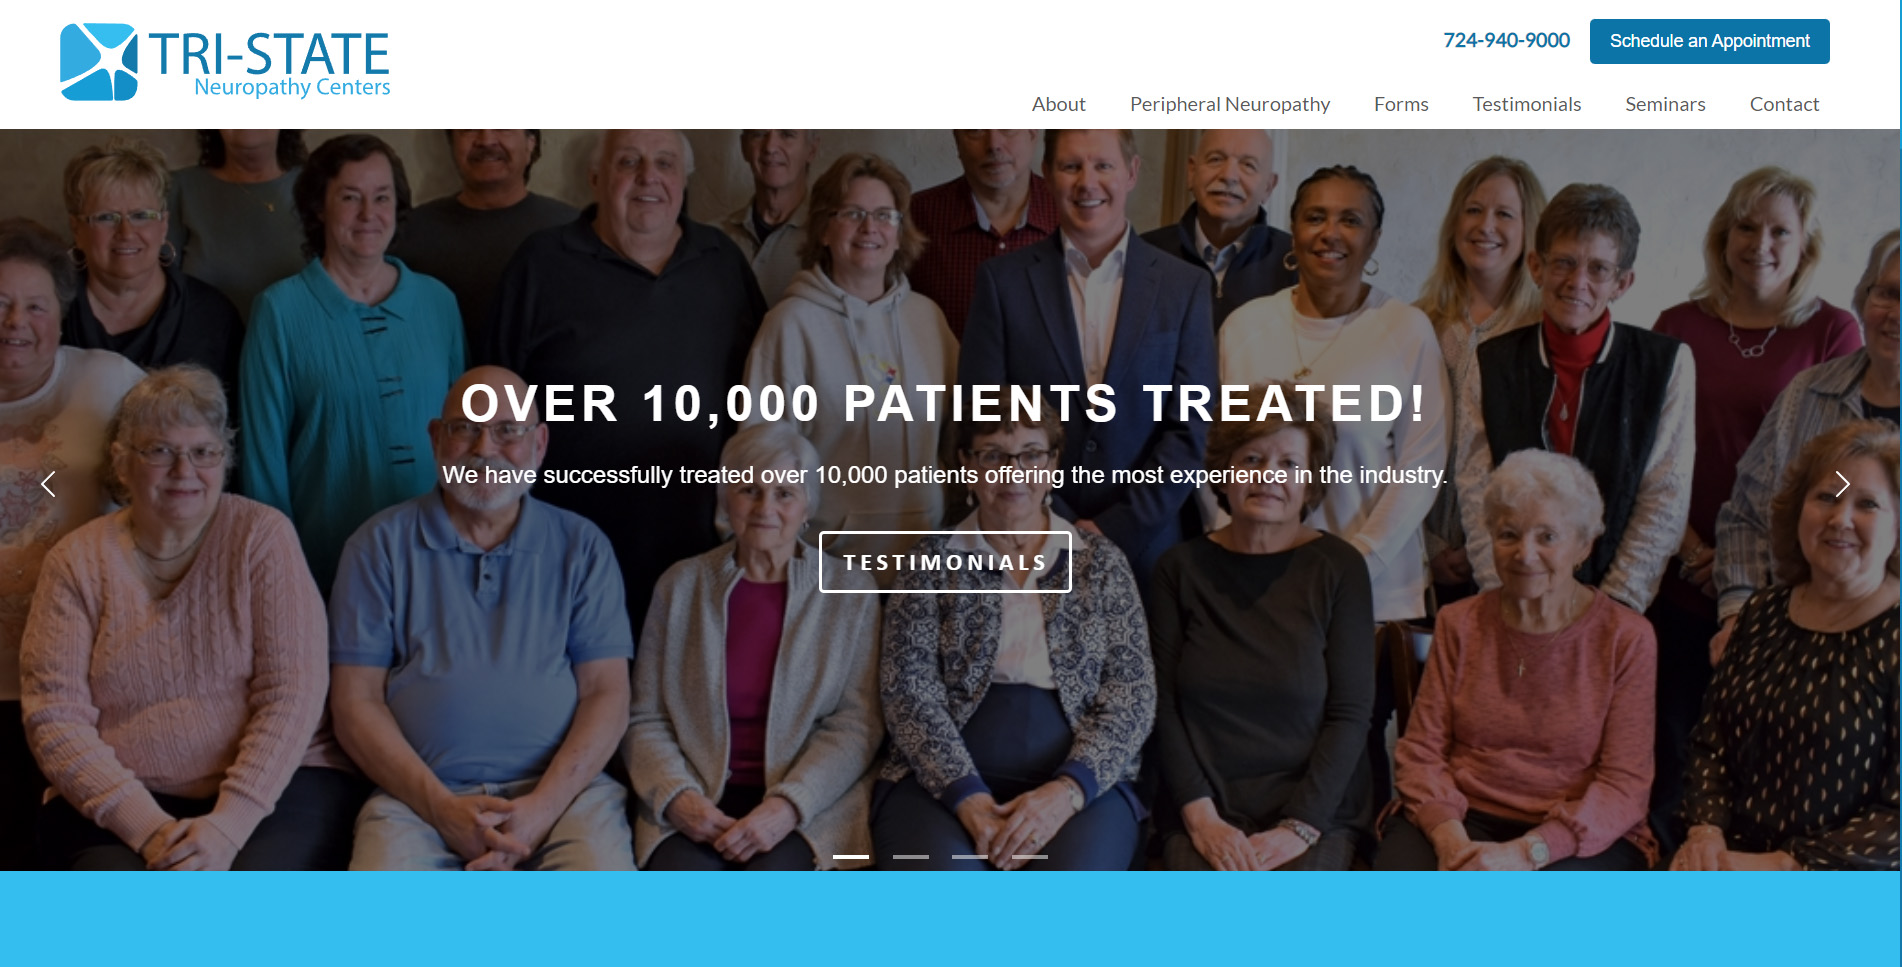1902x967 pixels.
Task: Click the Tri-State Neuropathy Centers logo
Action: click(225, 62)
